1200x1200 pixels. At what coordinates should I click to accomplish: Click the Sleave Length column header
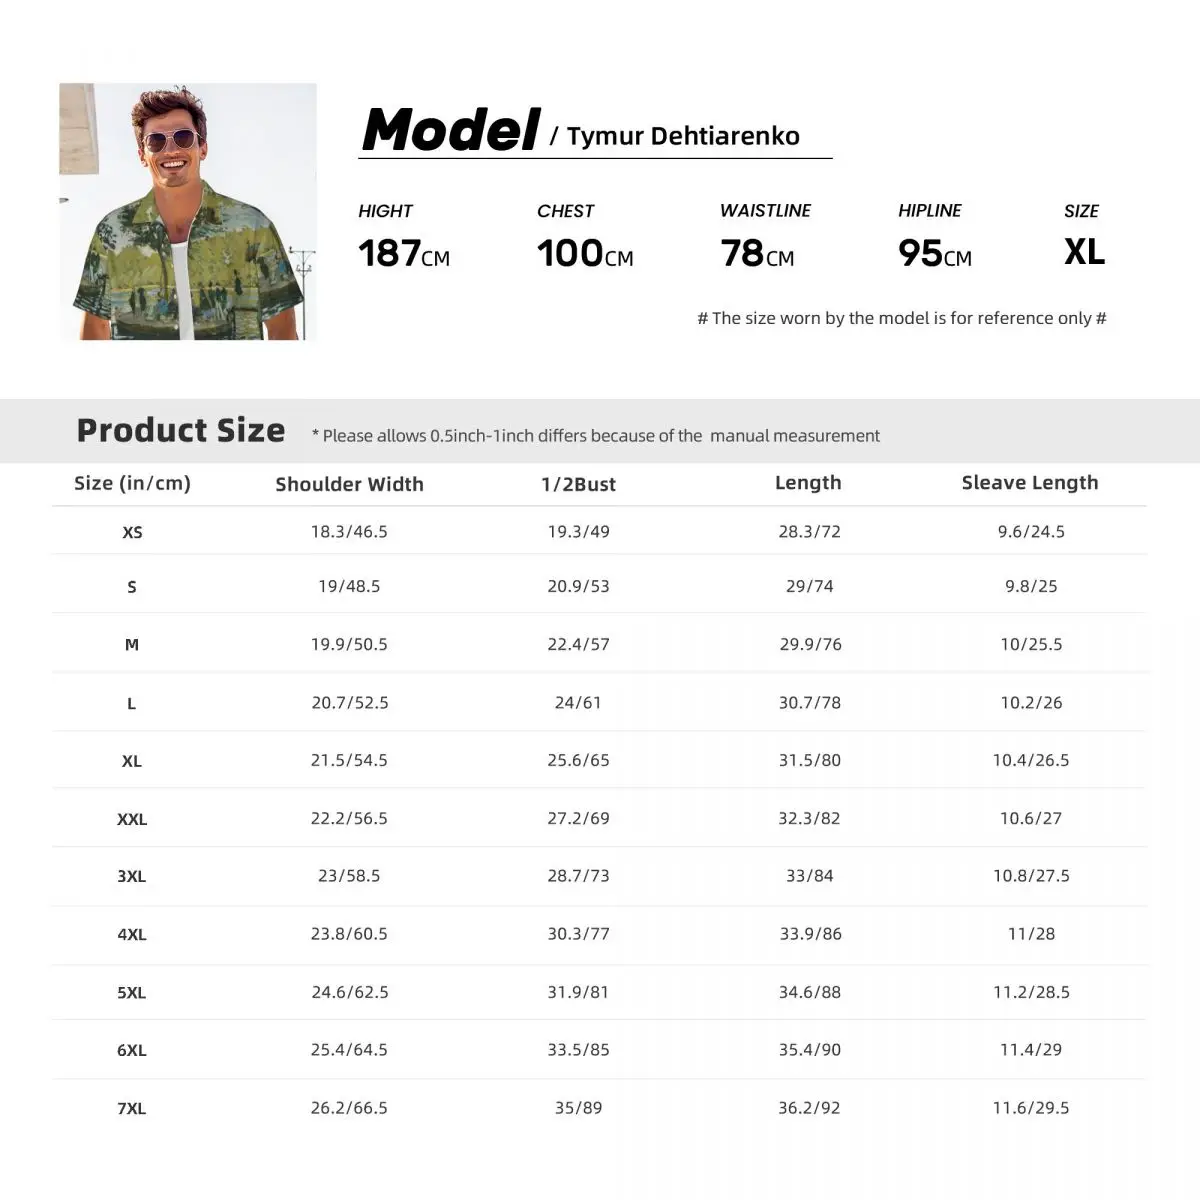click(1030, 483)
